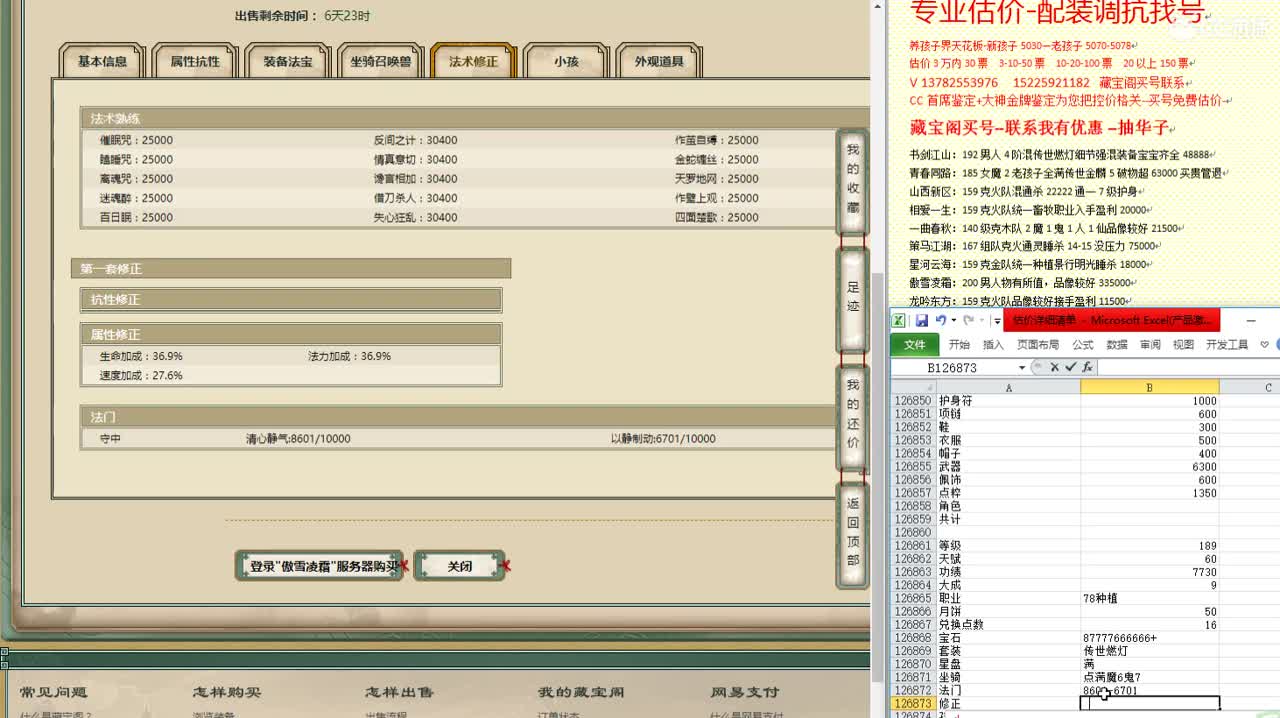The image size is (1280, 718).
Task: Select column A header in Excel
Action: 1008,387
